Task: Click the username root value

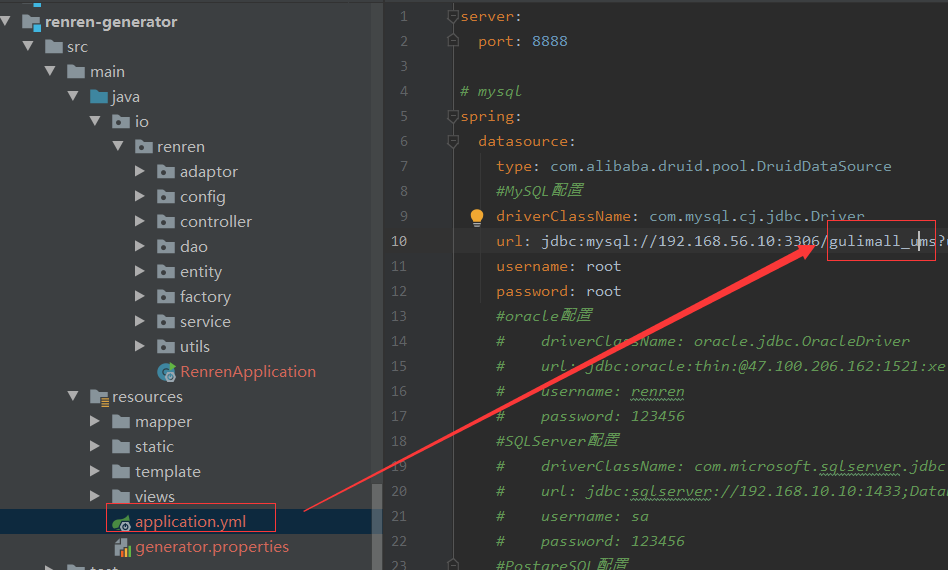Action: tap(603, 267)
